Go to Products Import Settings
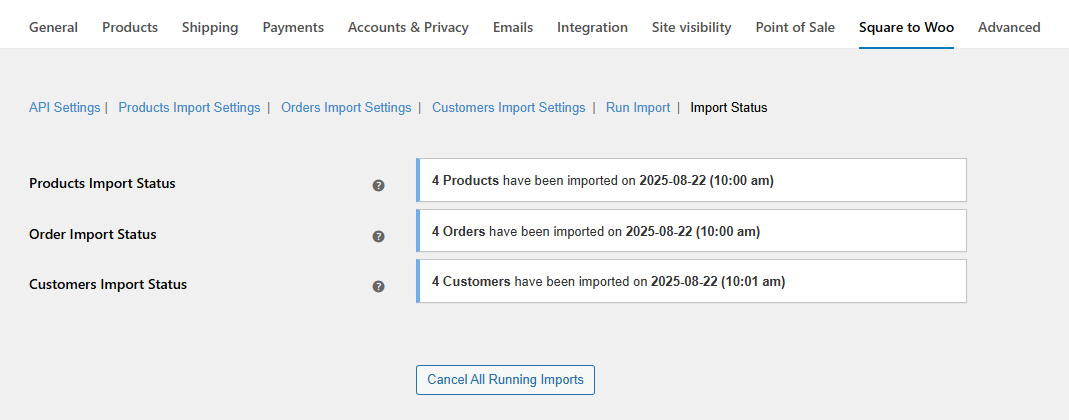Image resolution: width=1069 pixels, height=420 pixels. [x=189, y=107]
